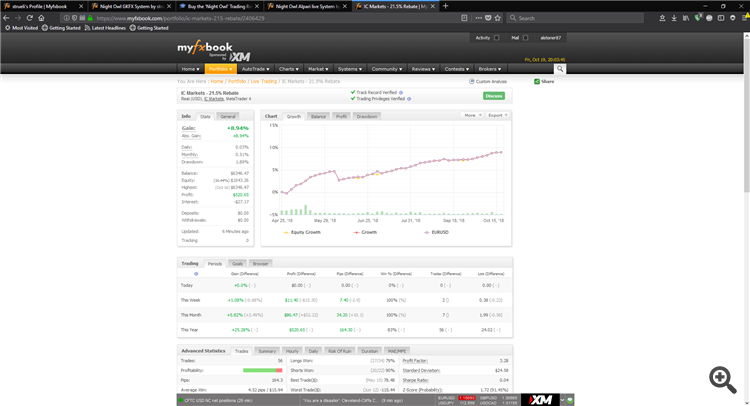
Task: Expand the Systems nav dropdown
Action: [x=350, y=69]
